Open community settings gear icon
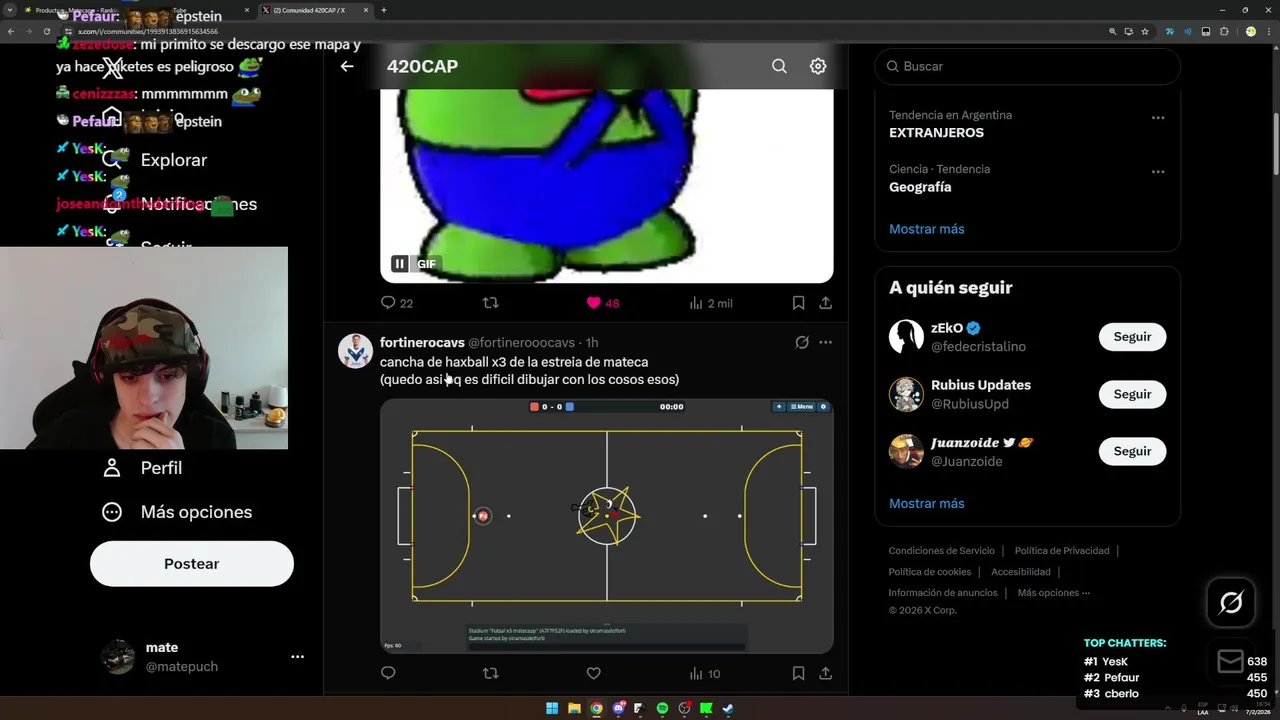Viewport: 1280px width, 720px height. [x=818, y=66]
